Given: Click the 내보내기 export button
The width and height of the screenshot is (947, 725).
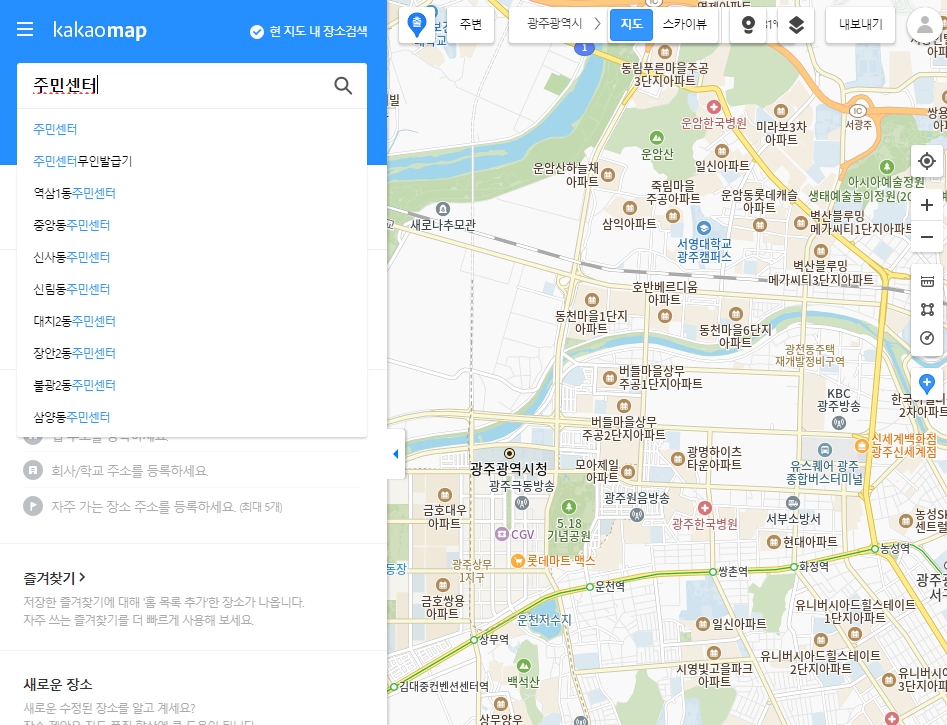Looking at the screenshot, I should (859, 25).
